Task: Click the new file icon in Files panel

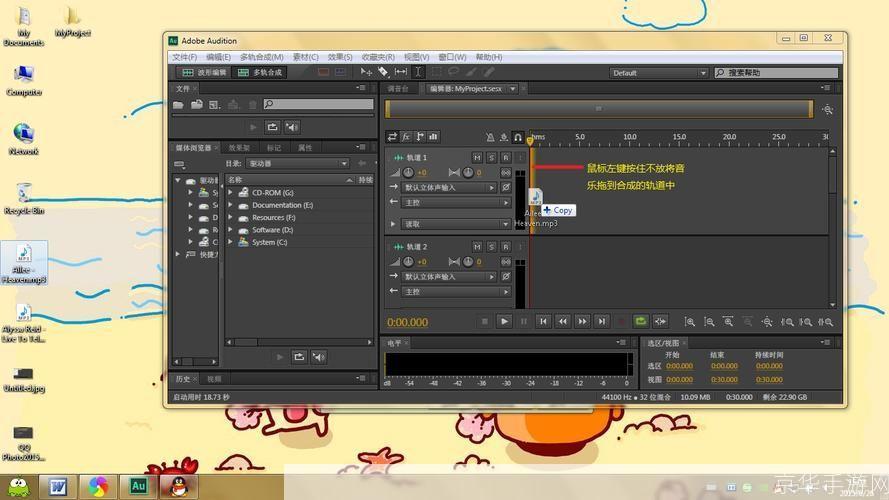Action: [x=214, y=105]
